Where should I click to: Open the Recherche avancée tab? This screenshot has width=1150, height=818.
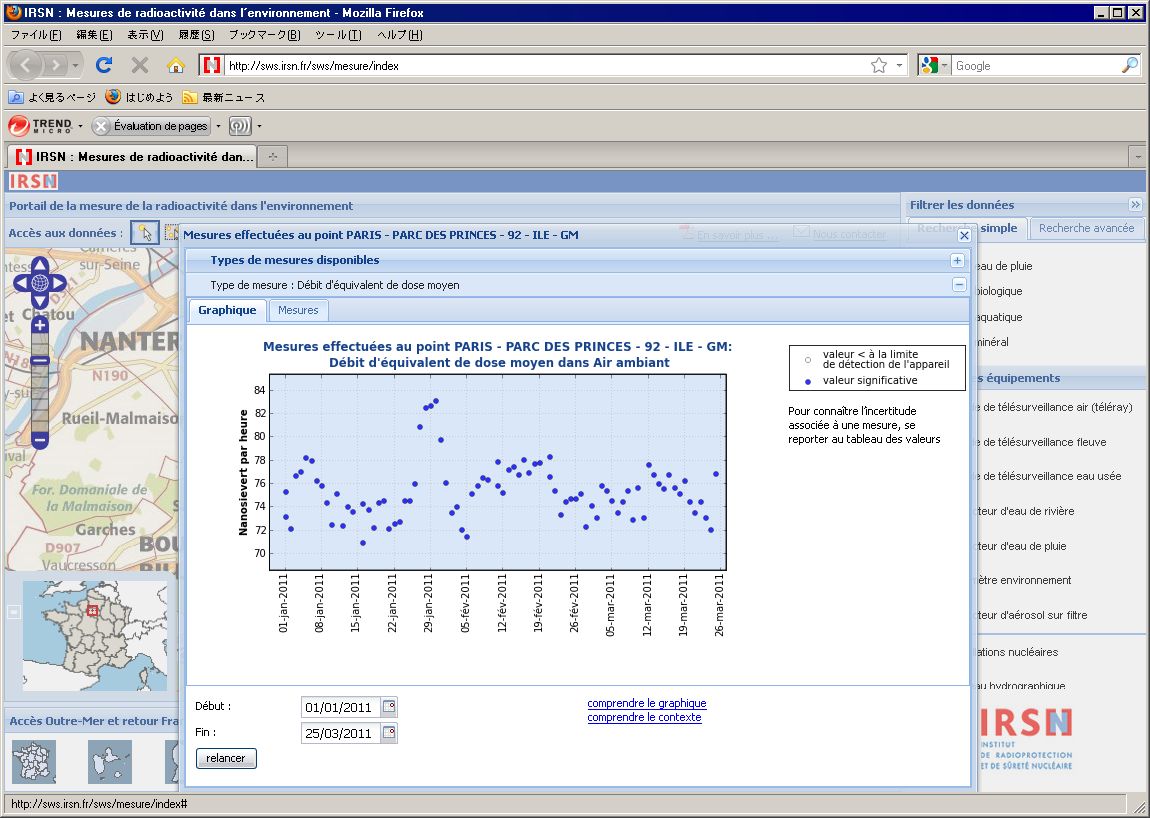tap(1086, 228)
